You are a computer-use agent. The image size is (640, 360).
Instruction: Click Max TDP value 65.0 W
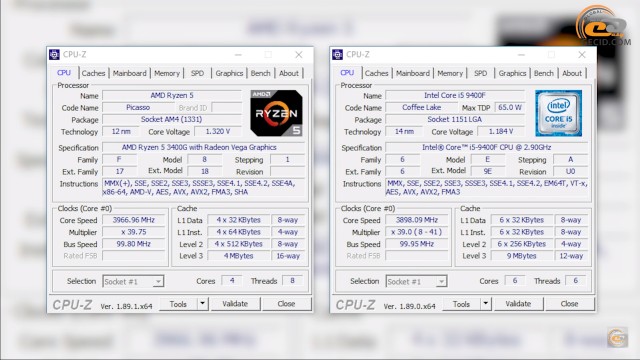coord(509,107)
